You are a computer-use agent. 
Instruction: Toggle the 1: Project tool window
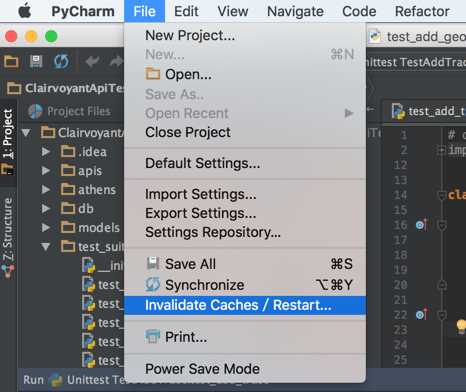(x=8, y=133)
